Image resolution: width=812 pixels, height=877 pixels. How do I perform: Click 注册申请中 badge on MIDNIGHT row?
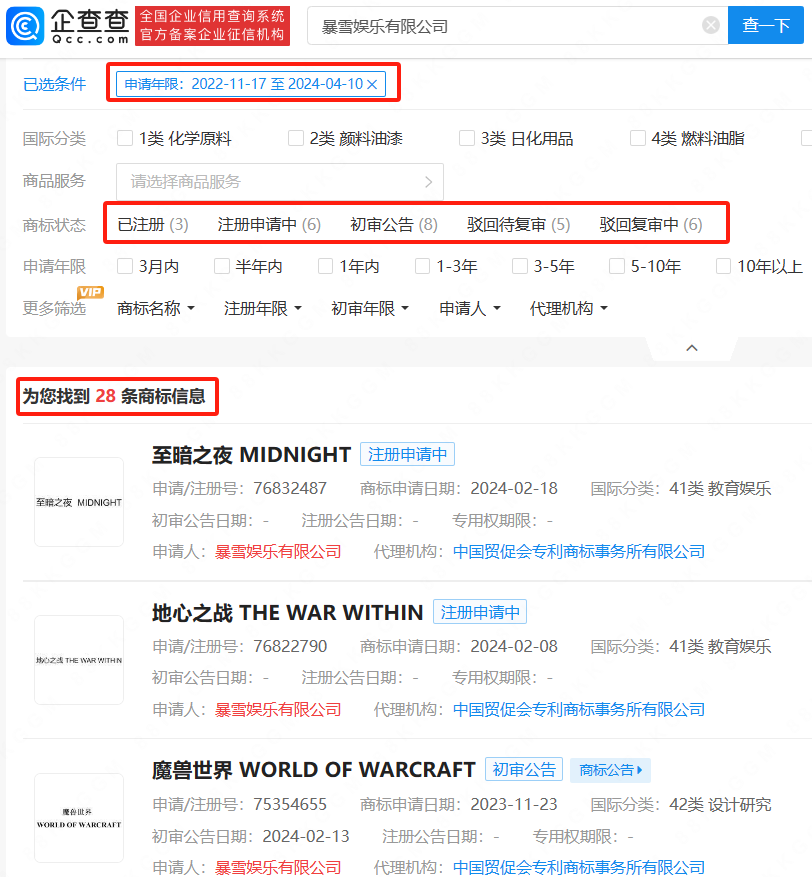(x=407, y=454)
